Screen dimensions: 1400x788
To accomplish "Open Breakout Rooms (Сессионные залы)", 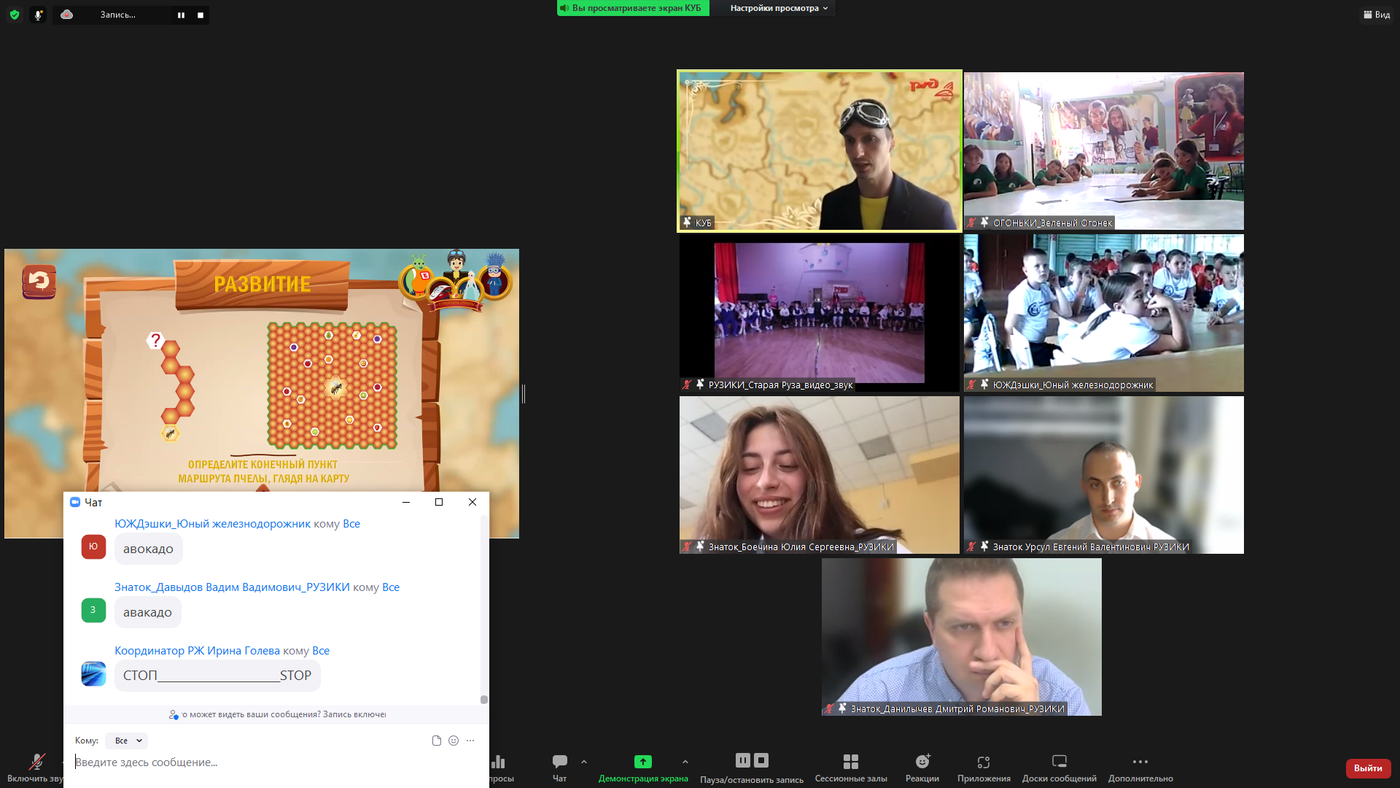I will 850,763.
